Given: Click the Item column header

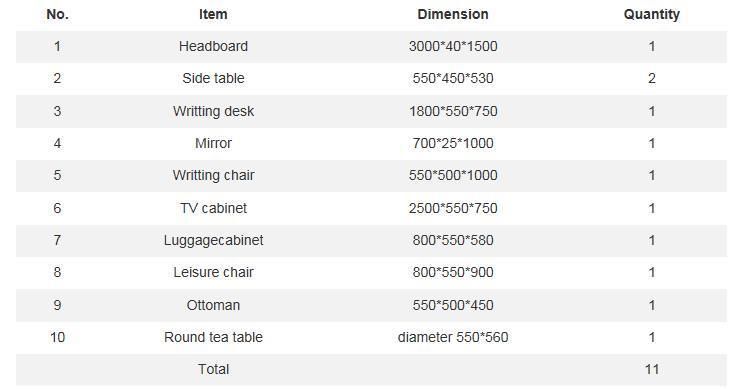Looking at the screenshot, I should [213, 14].
